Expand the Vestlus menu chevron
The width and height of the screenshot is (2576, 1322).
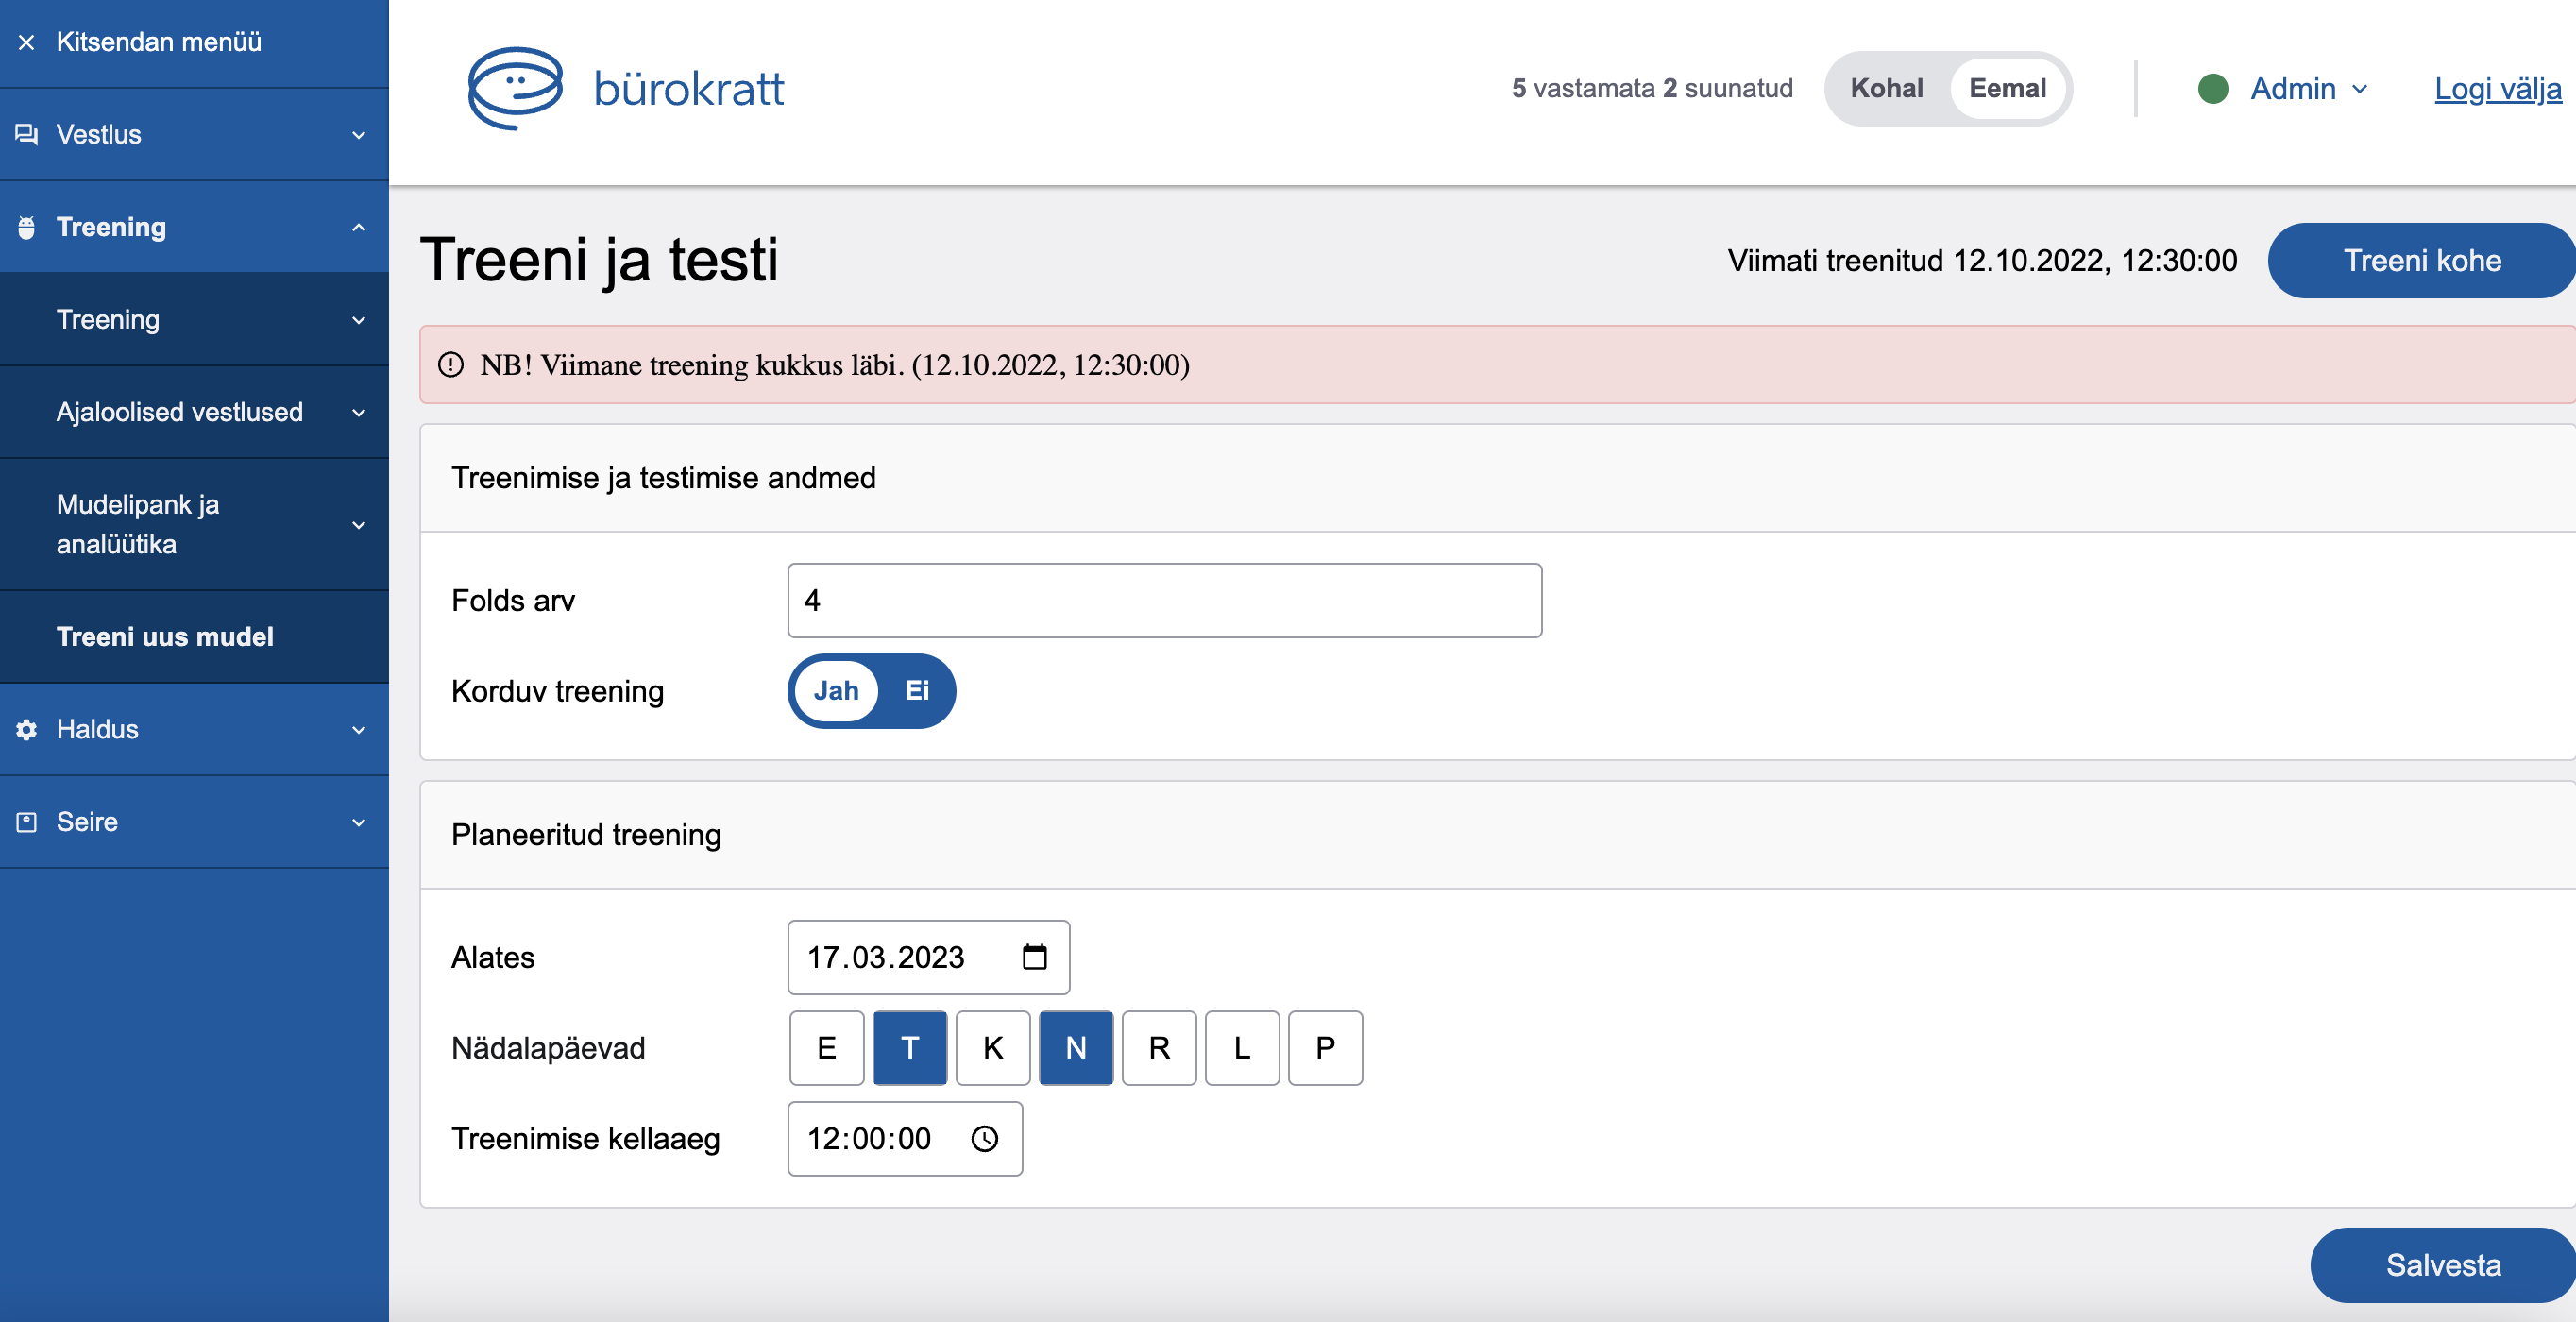[x=359, y=135]
